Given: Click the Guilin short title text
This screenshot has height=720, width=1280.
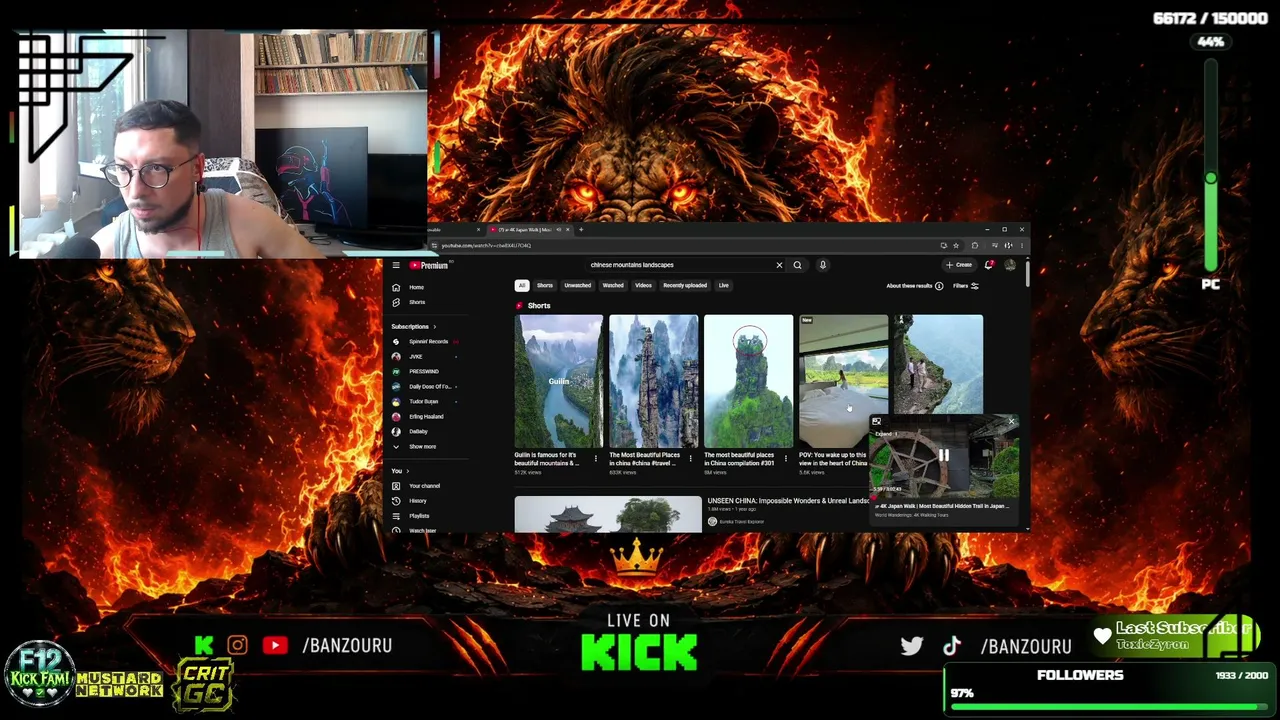Looking at the screenshot, I should [x=546, y=459].
